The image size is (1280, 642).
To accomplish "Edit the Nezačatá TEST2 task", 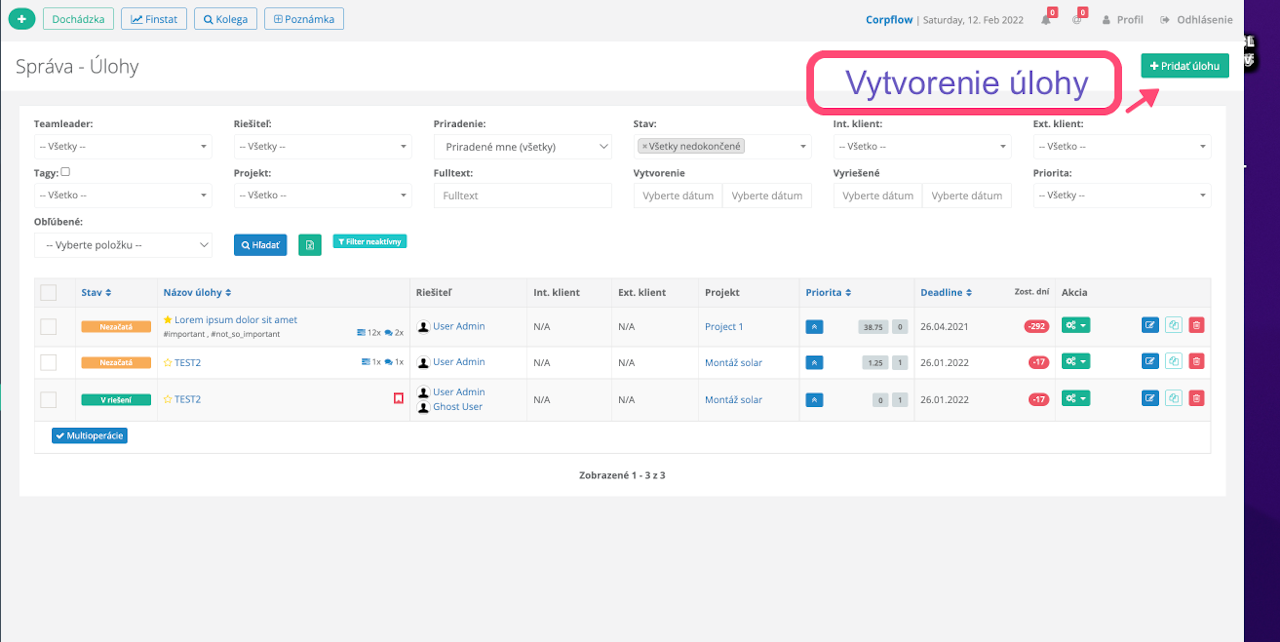I will click(1150, 361).
